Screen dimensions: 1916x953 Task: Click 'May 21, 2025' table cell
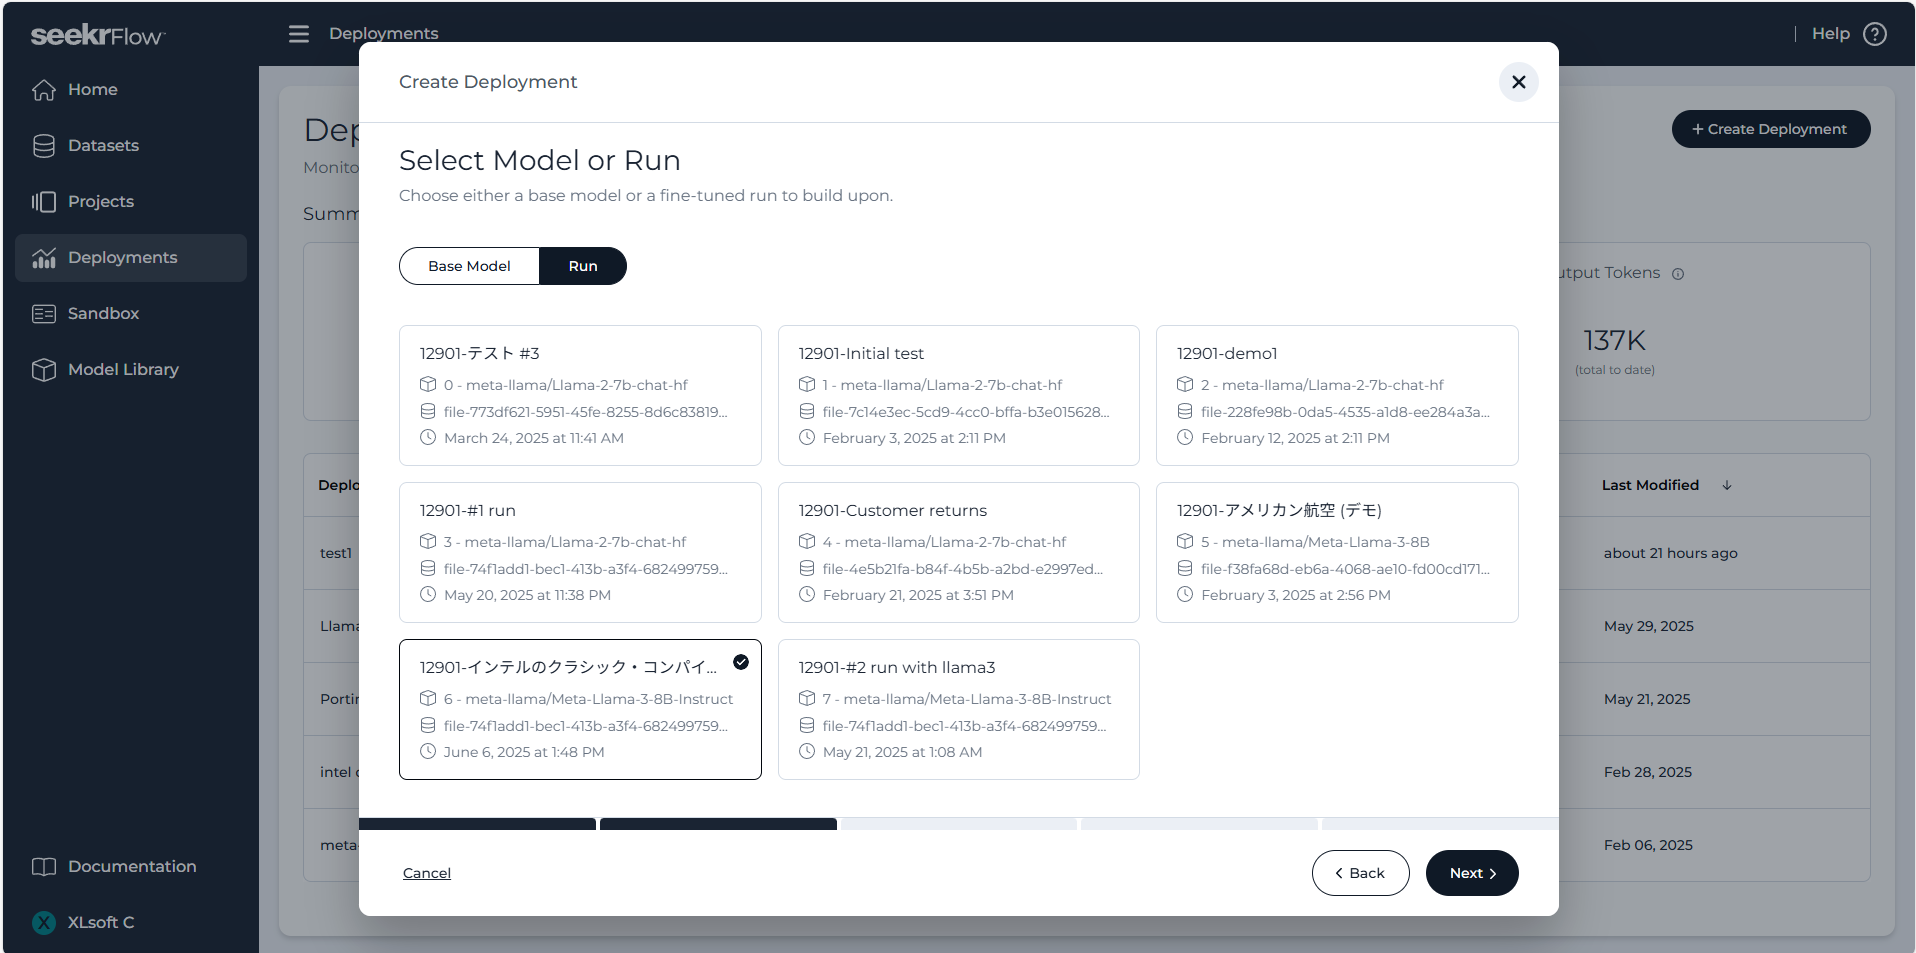coord(1646,699)
